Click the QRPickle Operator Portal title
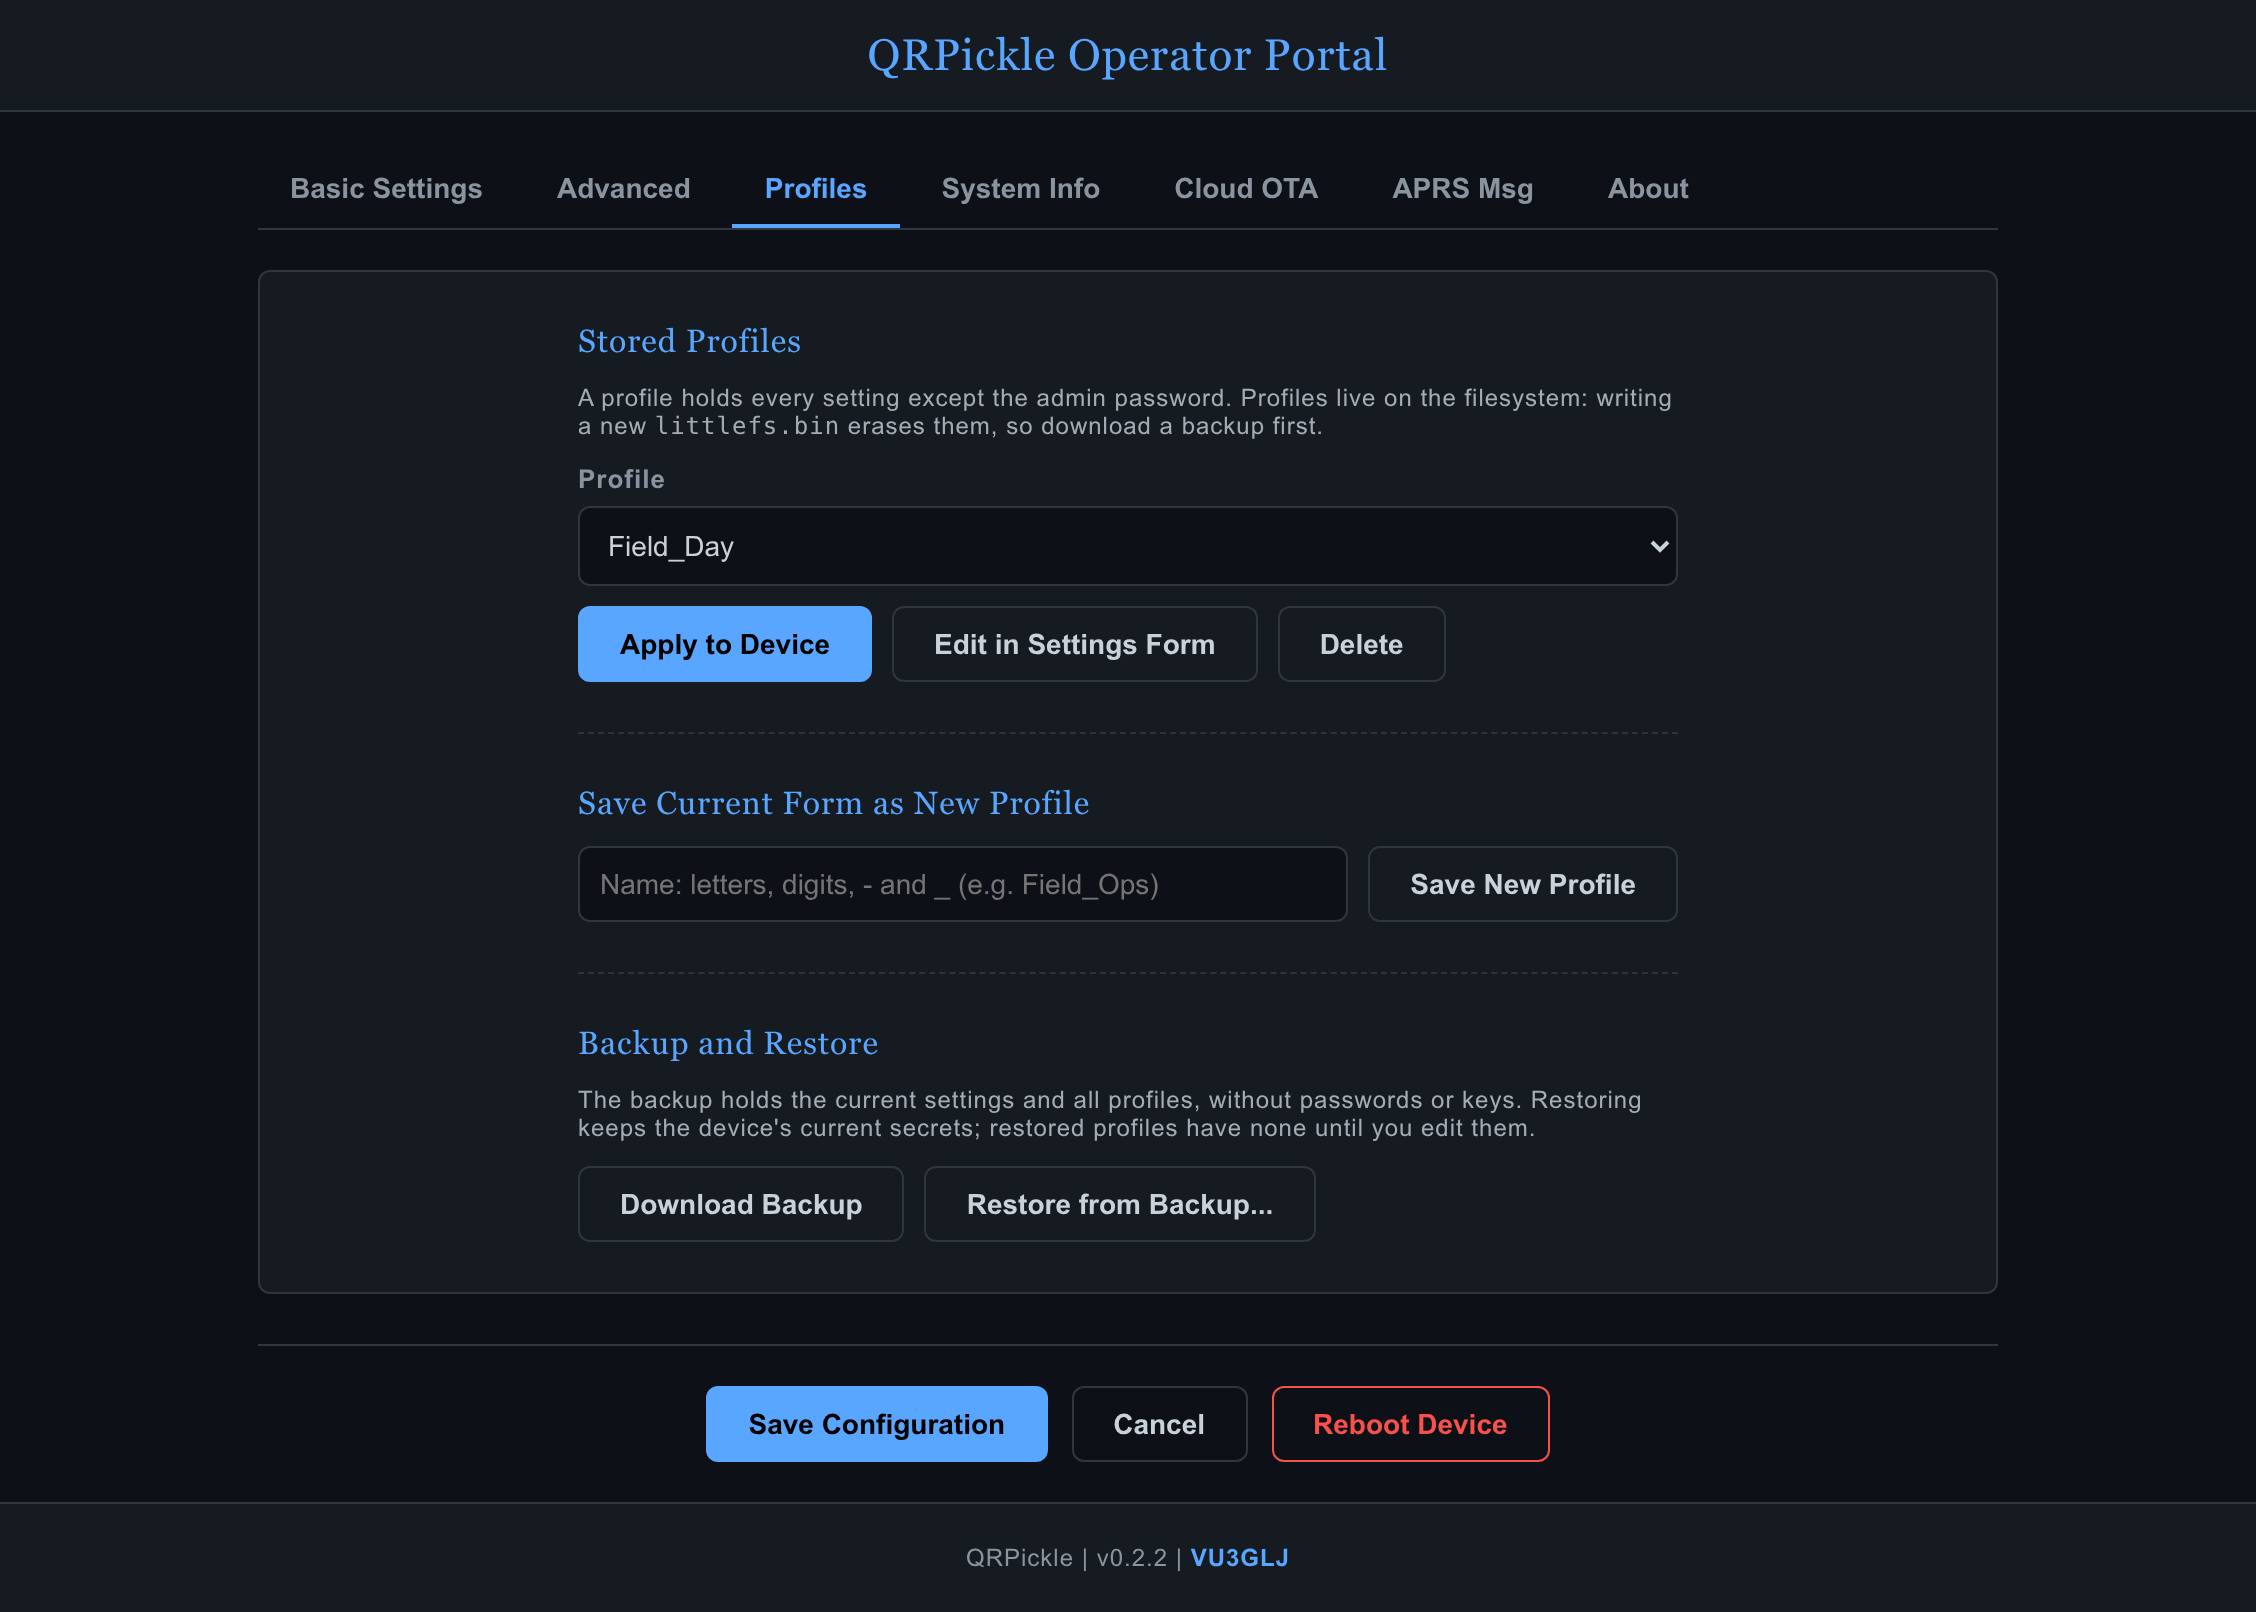Viewport: 2256px width, 1612px height. [1127, 55]
